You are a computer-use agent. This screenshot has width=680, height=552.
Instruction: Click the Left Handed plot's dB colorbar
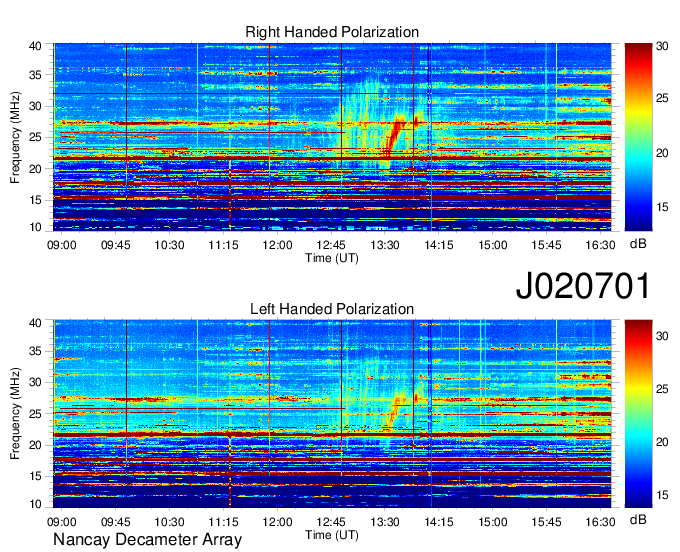(638, 414)
